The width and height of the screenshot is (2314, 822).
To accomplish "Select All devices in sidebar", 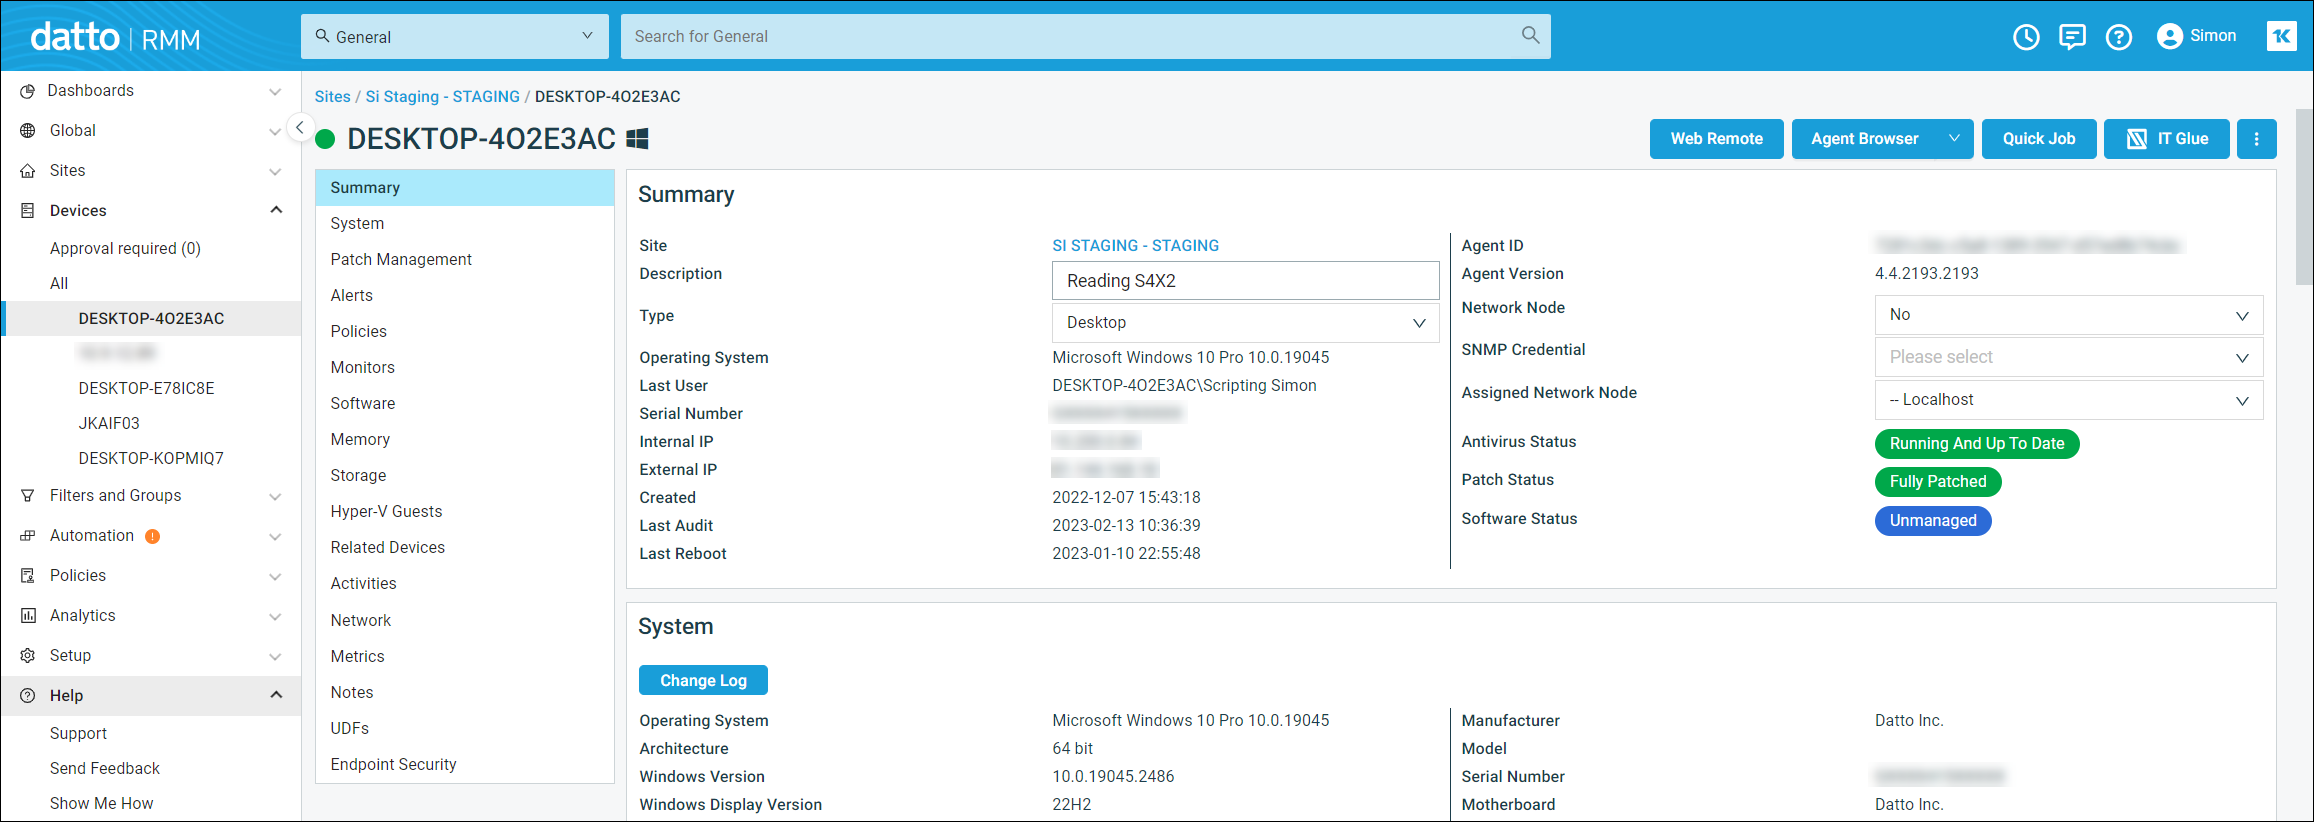I will tap(59, 284).
